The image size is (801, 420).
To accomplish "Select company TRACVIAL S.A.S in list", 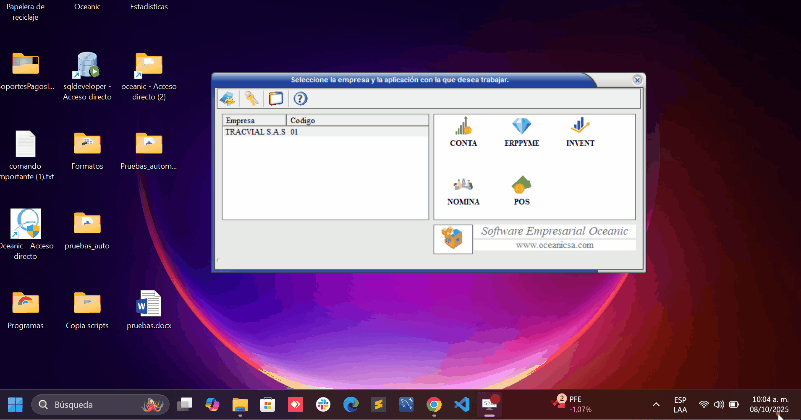I will (255, 132).
